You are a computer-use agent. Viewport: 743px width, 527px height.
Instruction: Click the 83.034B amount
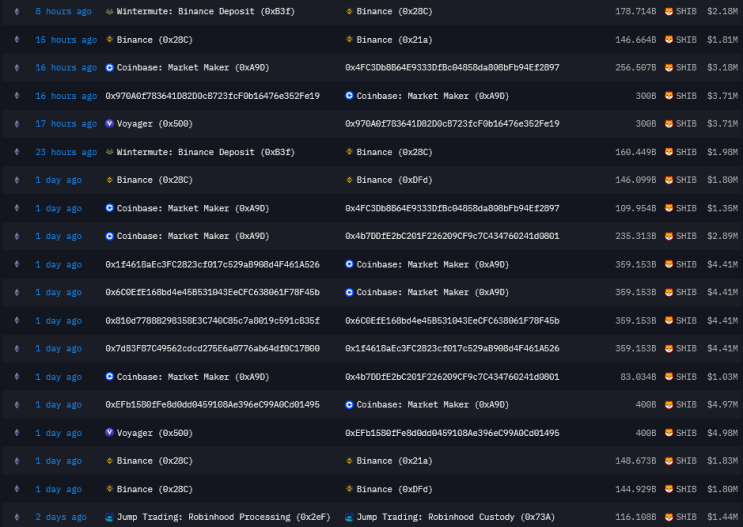click(638, 377)
